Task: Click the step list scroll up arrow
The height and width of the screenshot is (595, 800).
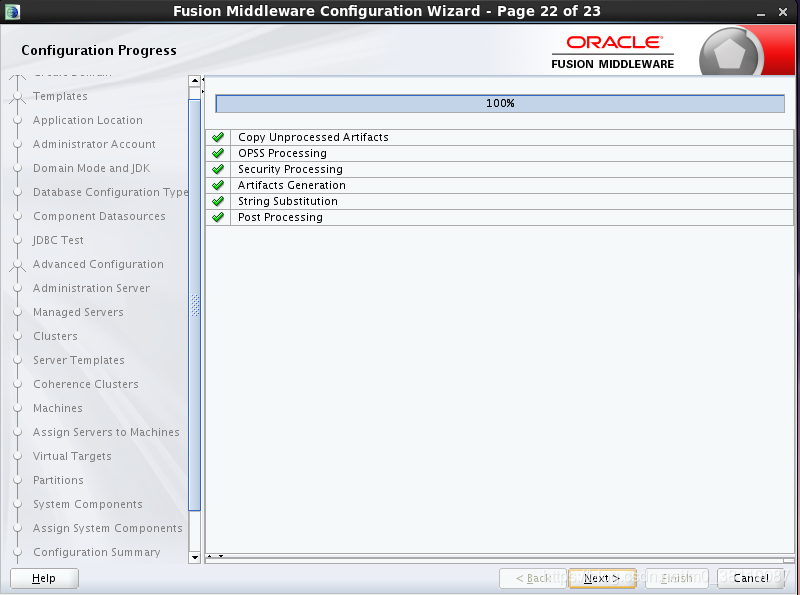Action: pyautogui.click(x=194, y=81)
